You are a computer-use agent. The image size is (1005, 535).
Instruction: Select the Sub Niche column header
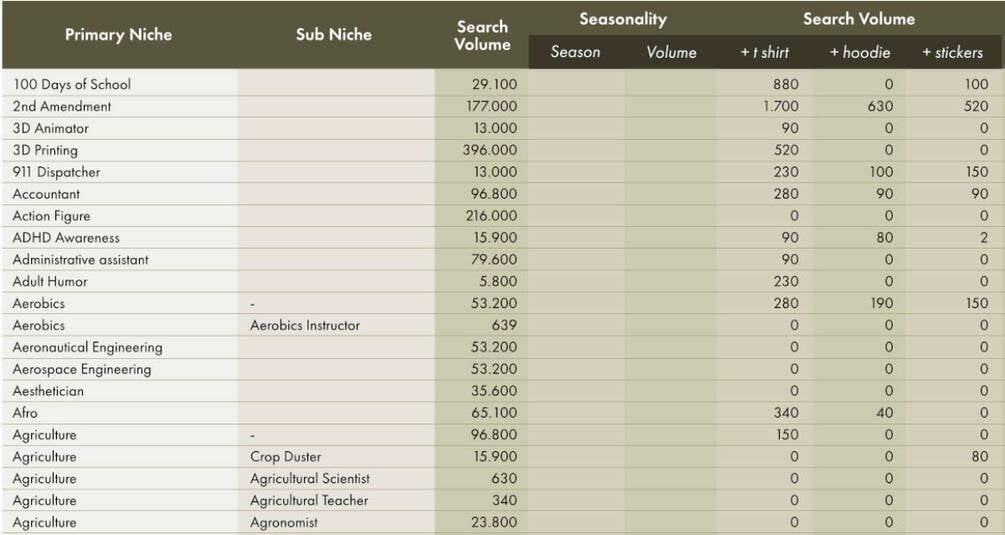coord(333,35)
